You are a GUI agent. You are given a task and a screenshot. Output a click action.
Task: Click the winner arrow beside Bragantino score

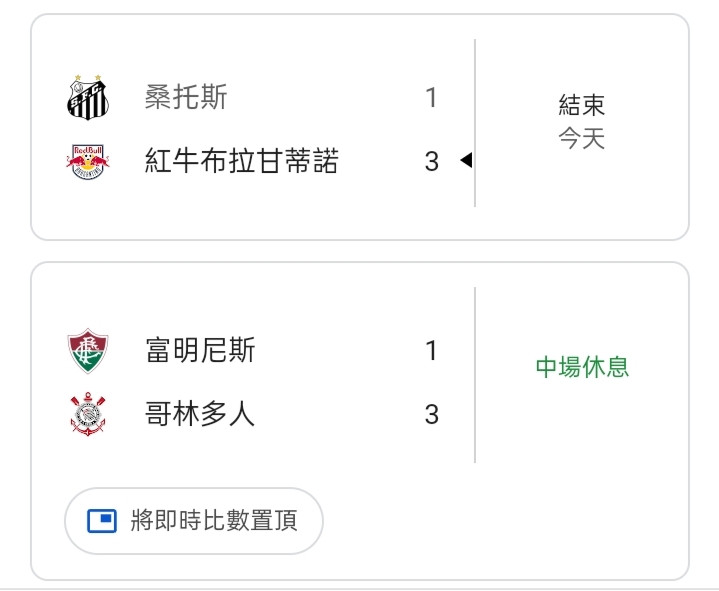466,160
